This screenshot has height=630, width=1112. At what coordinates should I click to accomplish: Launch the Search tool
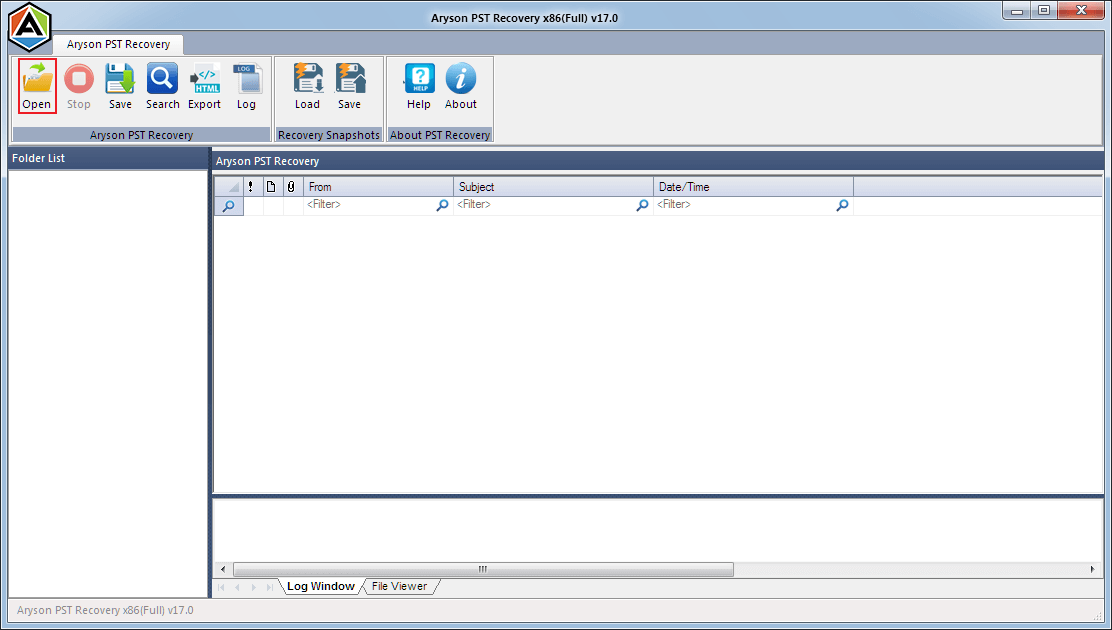tap(162, 86)
